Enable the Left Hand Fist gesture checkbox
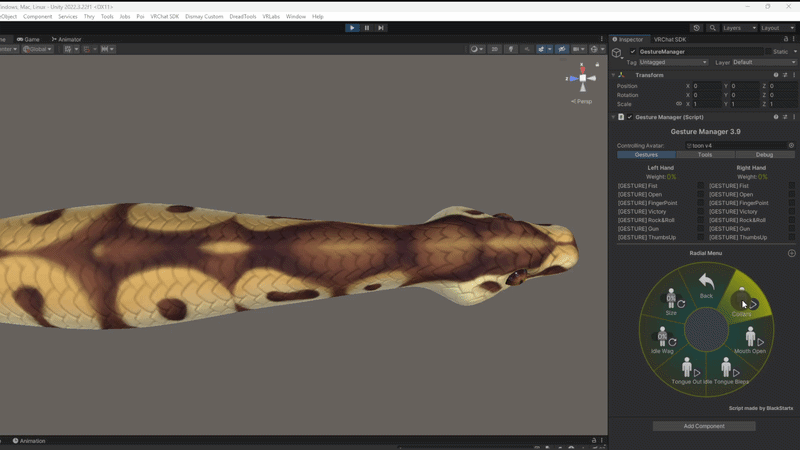Viewport: 800px width, 450px height. pos(701,186)
